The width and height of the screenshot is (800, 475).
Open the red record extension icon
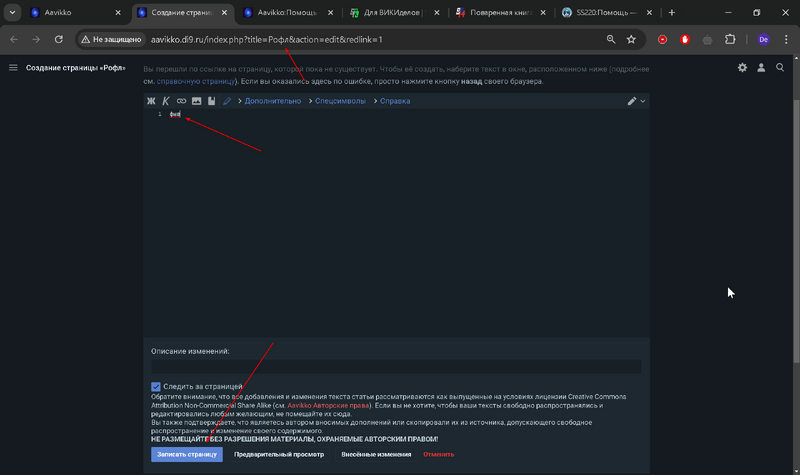pyautogui.click(x=662, y=39)
